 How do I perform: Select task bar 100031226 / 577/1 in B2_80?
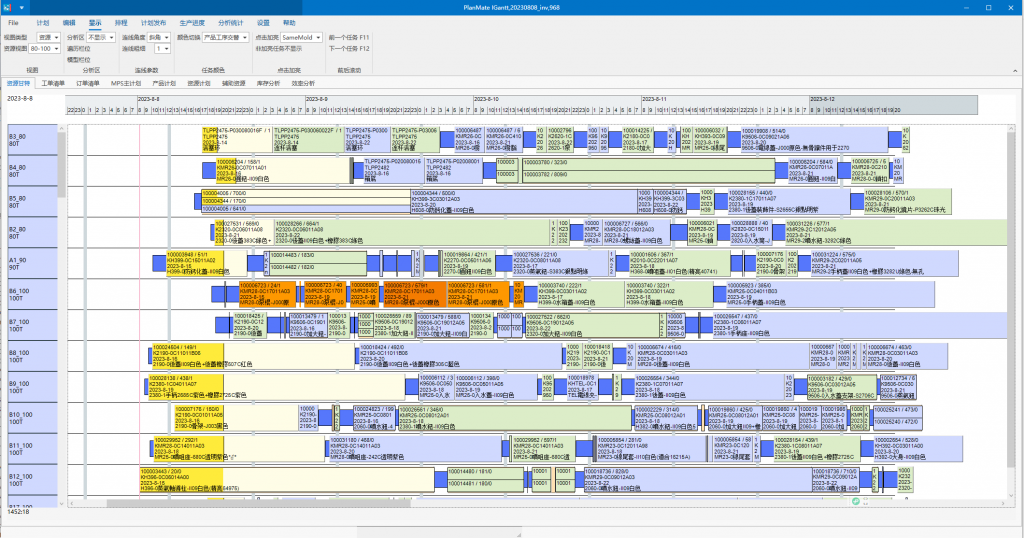896,232
